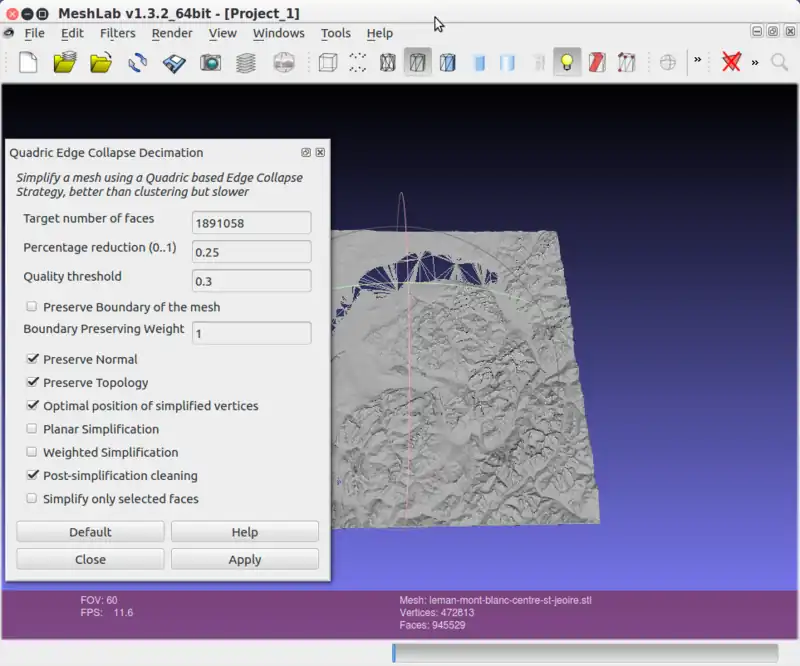800x666 pixels.
Task: Enable Planar Simplification checkbox
Action: click(32, 429)
